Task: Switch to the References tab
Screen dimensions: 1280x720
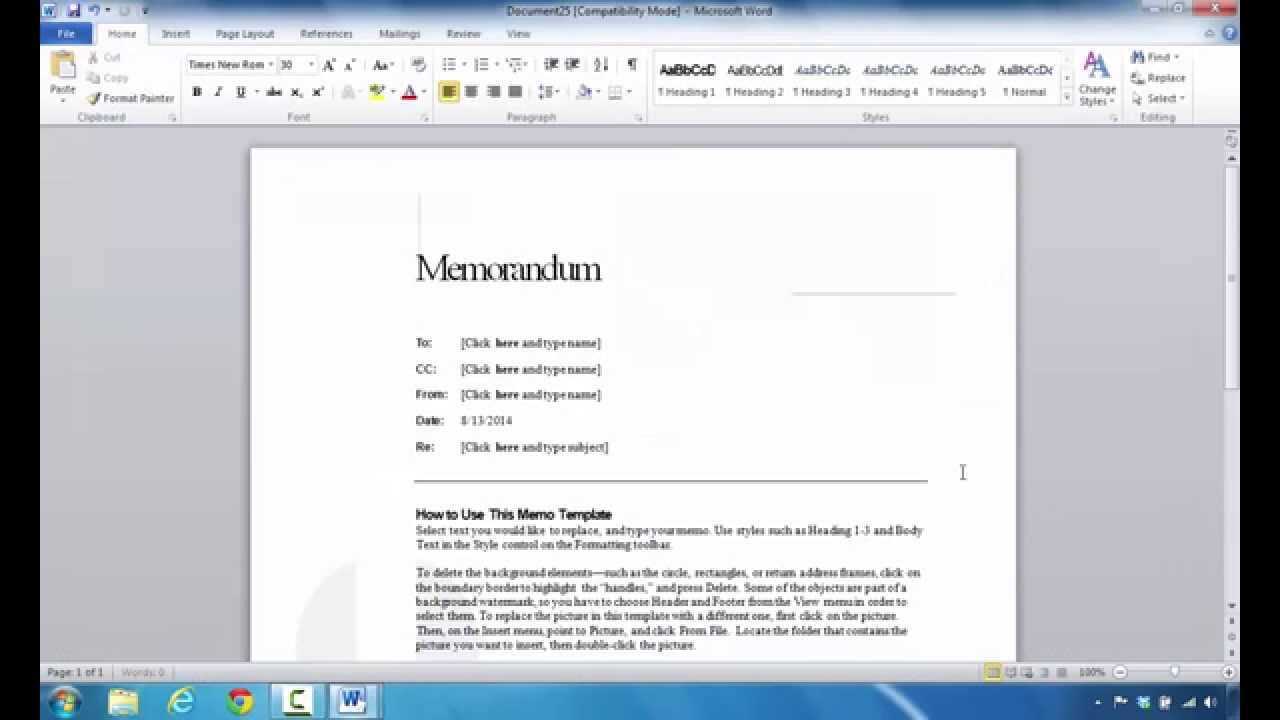Action: point(326,34)
